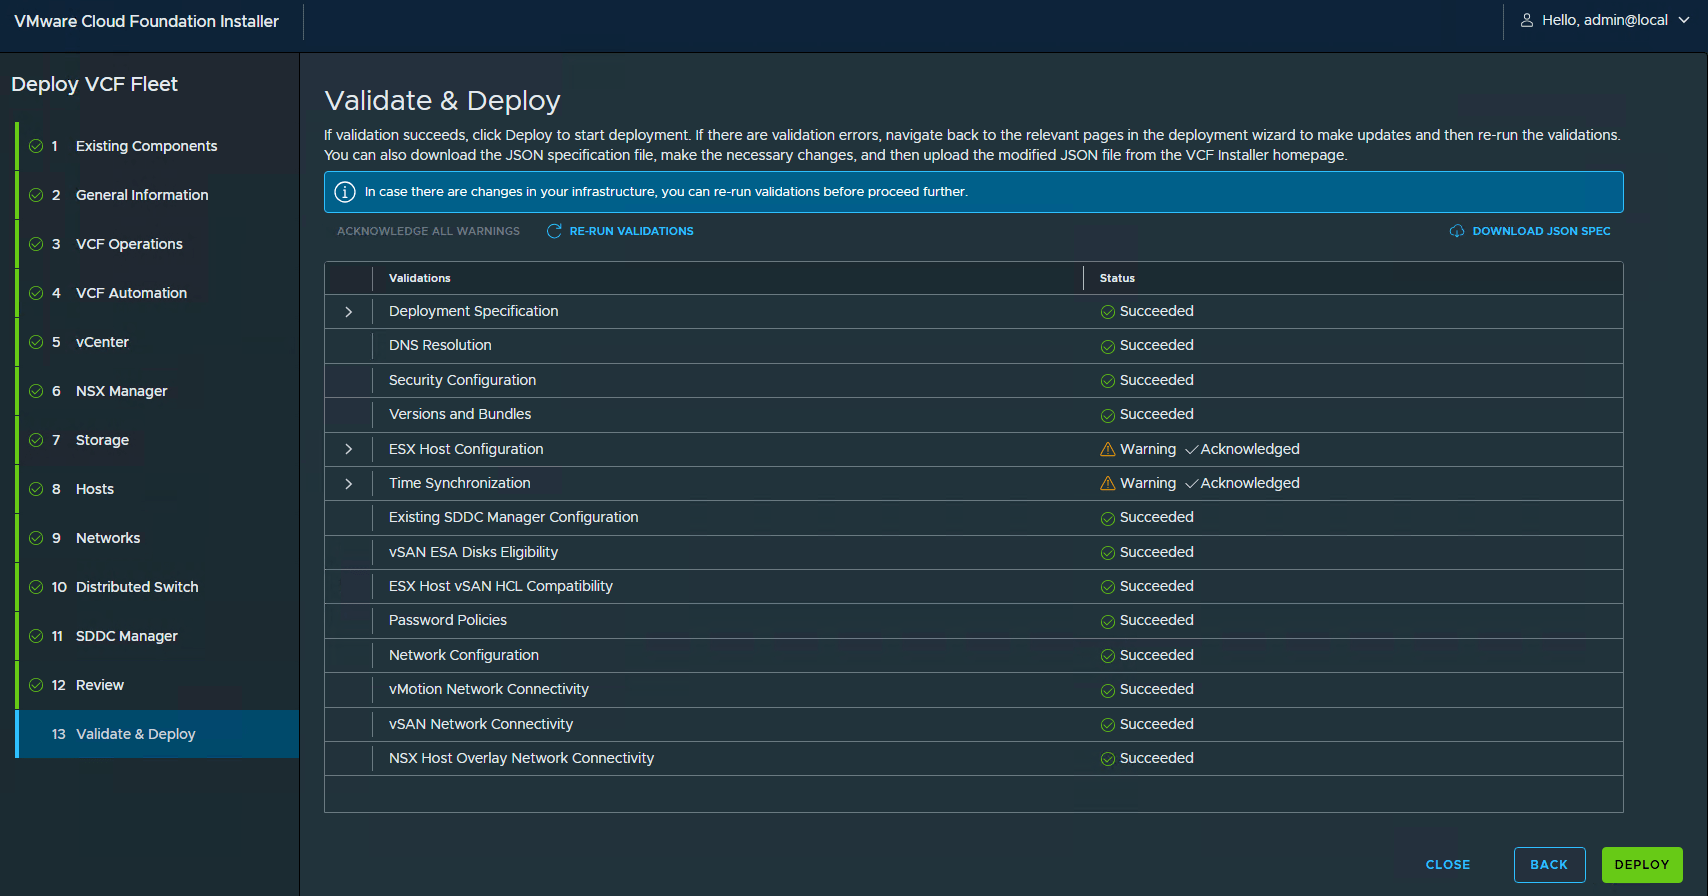The width and height of the screenshot is (1708, 896).
Task: Click the 'Password Policies' validation text
Action: (x=448, y=620)
